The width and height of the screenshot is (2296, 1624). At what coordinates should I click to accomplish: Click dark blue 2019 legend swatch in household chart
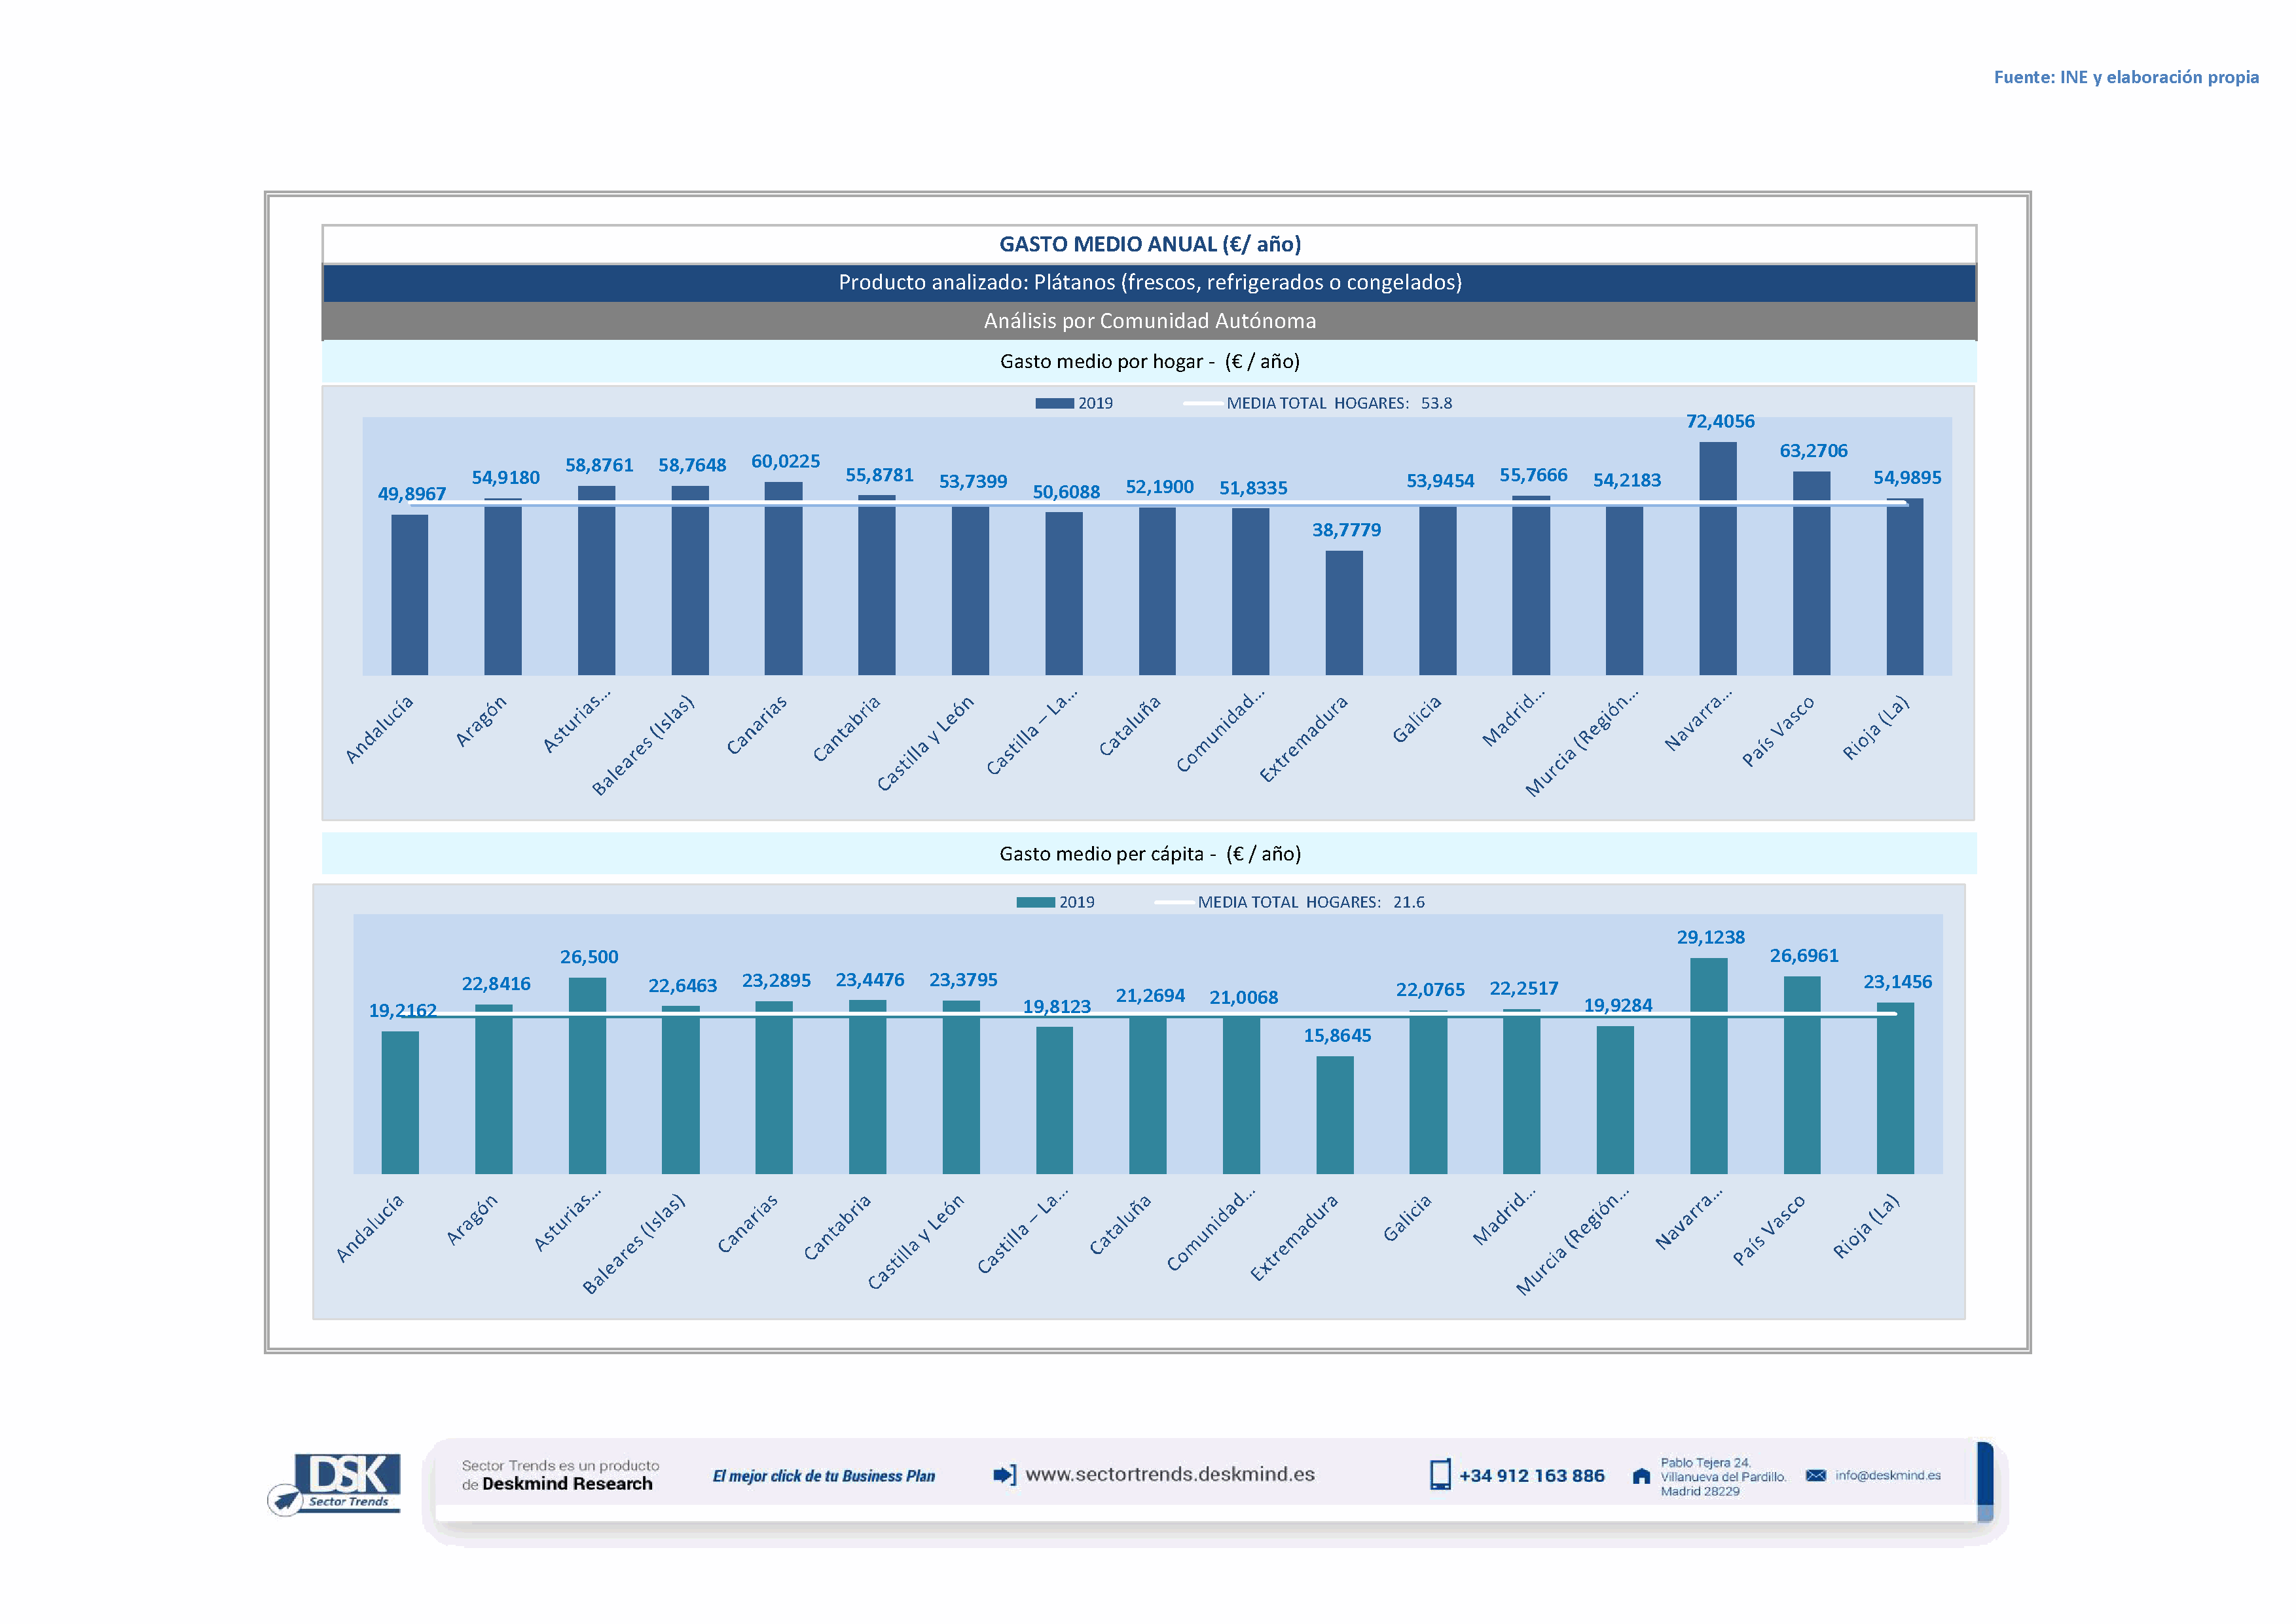(x=1054, y=403)
